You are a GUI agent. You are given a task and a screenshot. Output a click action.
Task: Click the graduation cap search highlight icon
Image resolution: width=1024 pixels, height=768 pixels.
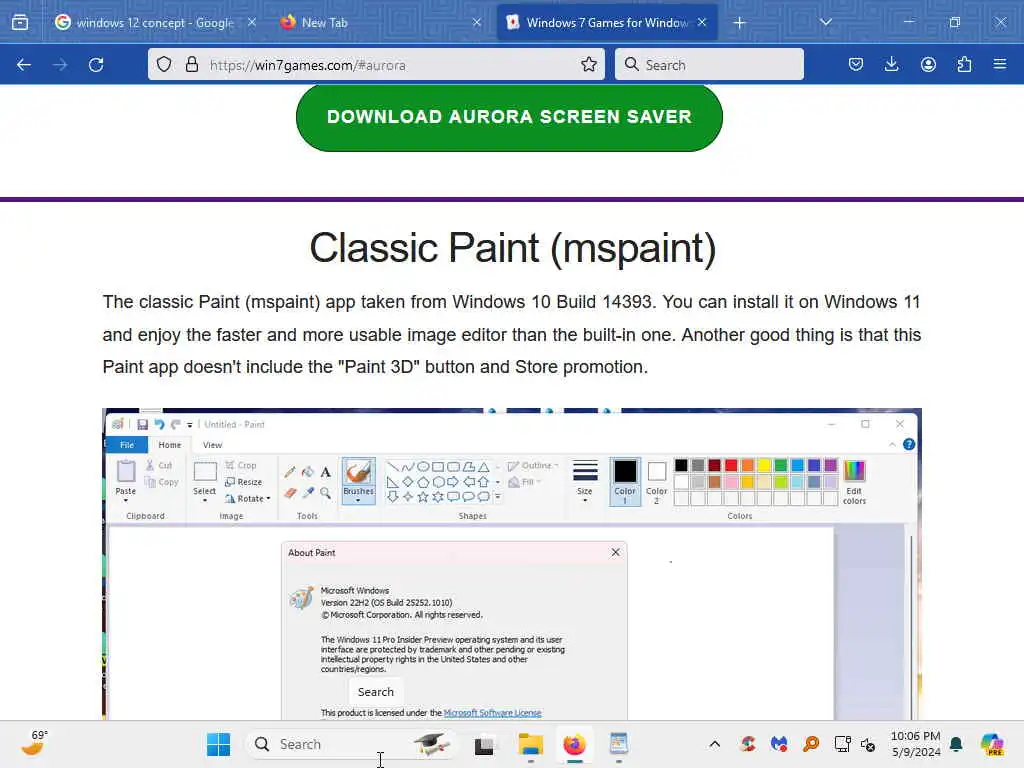click(432, 744)
